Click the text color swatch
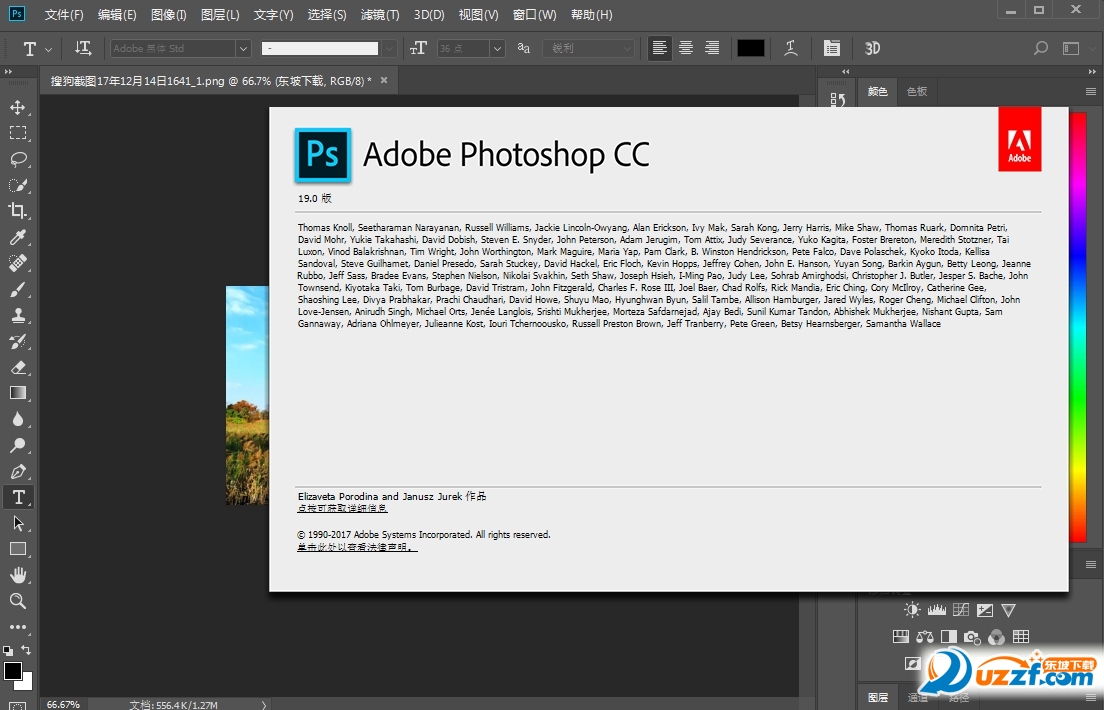1104x710 pixels. point(750,47)
